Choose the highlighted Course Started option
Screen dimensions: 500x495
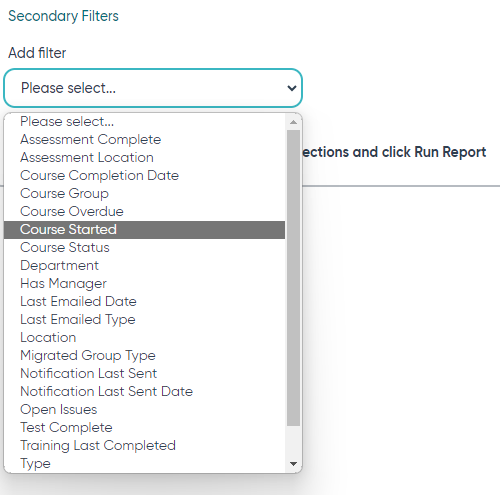click(x=144, y=229)
